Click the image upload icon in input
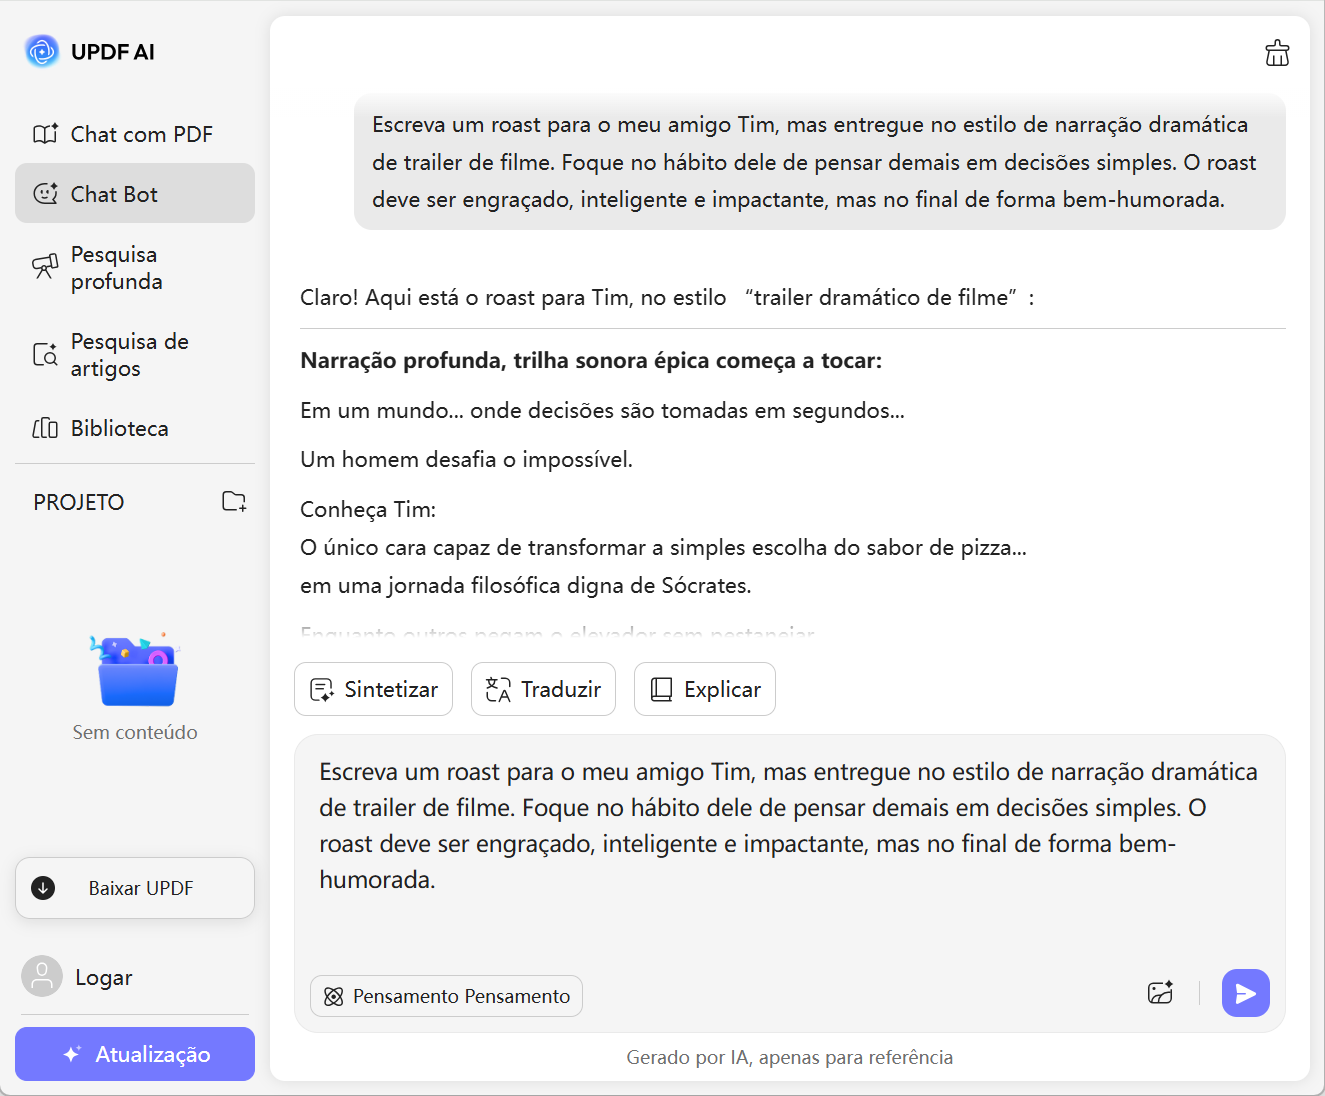The height and width of the screenshot is (1096, 1325). tap(1160, 993)
